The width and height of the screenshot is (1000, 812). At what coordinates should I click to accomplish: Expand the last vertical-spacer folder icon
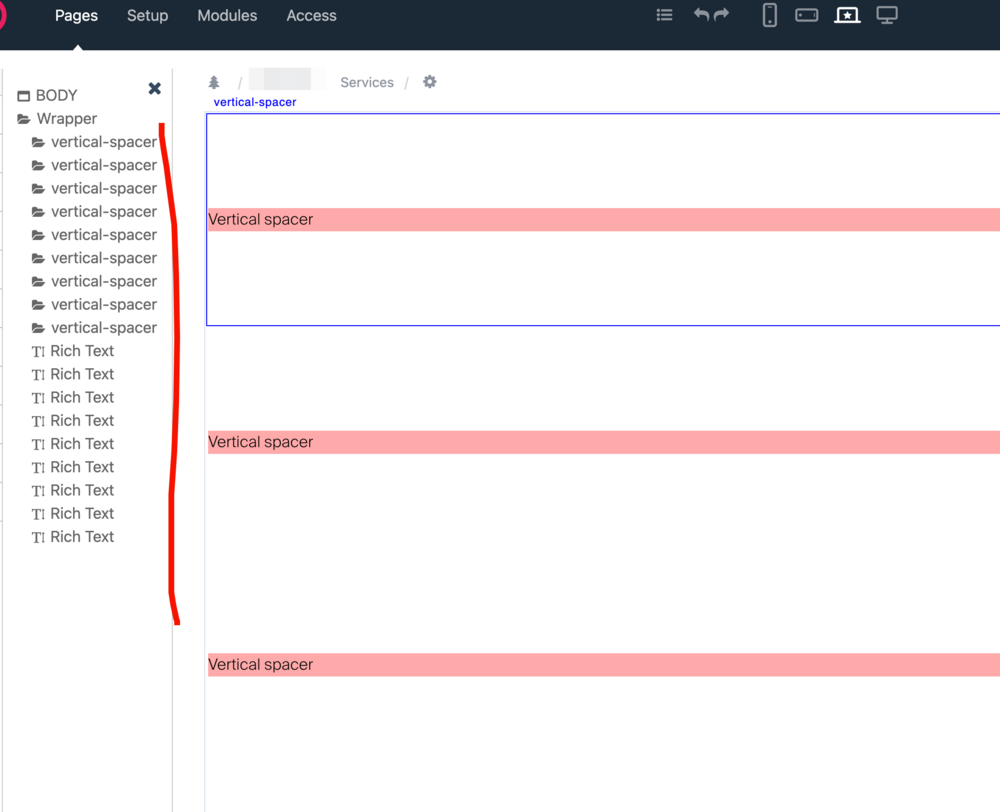38,328
